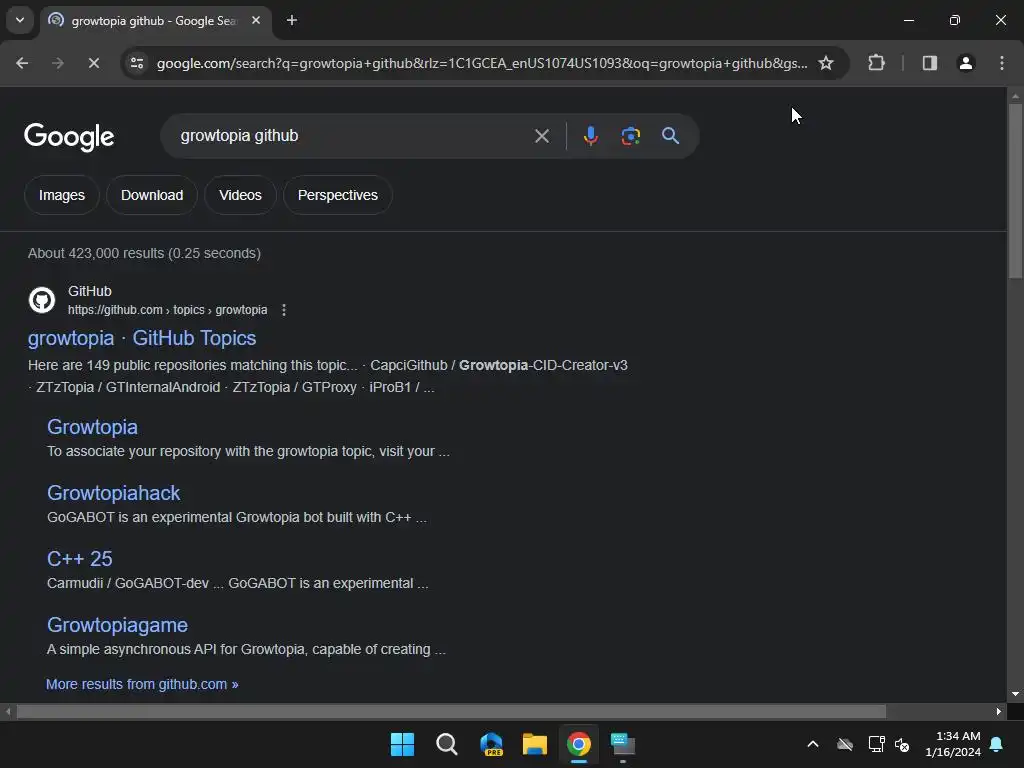
Task: Open Chrome extensions puzzle icon
Action: pyautogui.click(x=876, y=63)
